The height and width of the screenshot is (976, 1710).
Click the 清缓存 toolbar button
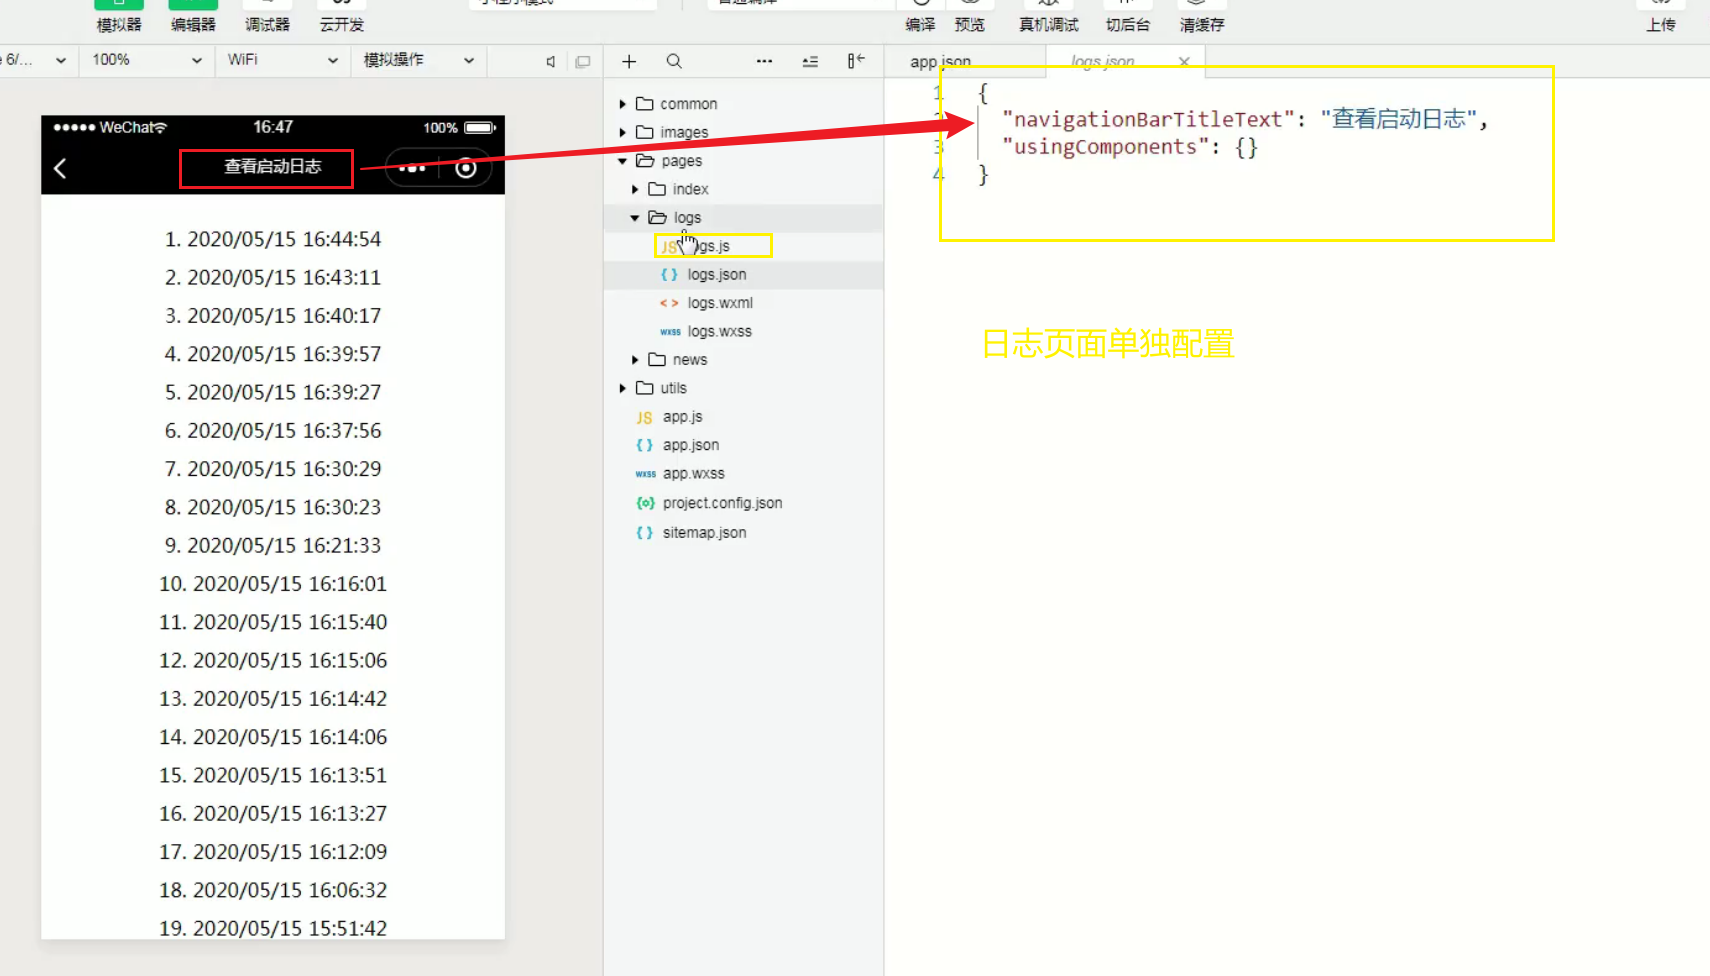pyautogui.click(x=1201, y=24)
